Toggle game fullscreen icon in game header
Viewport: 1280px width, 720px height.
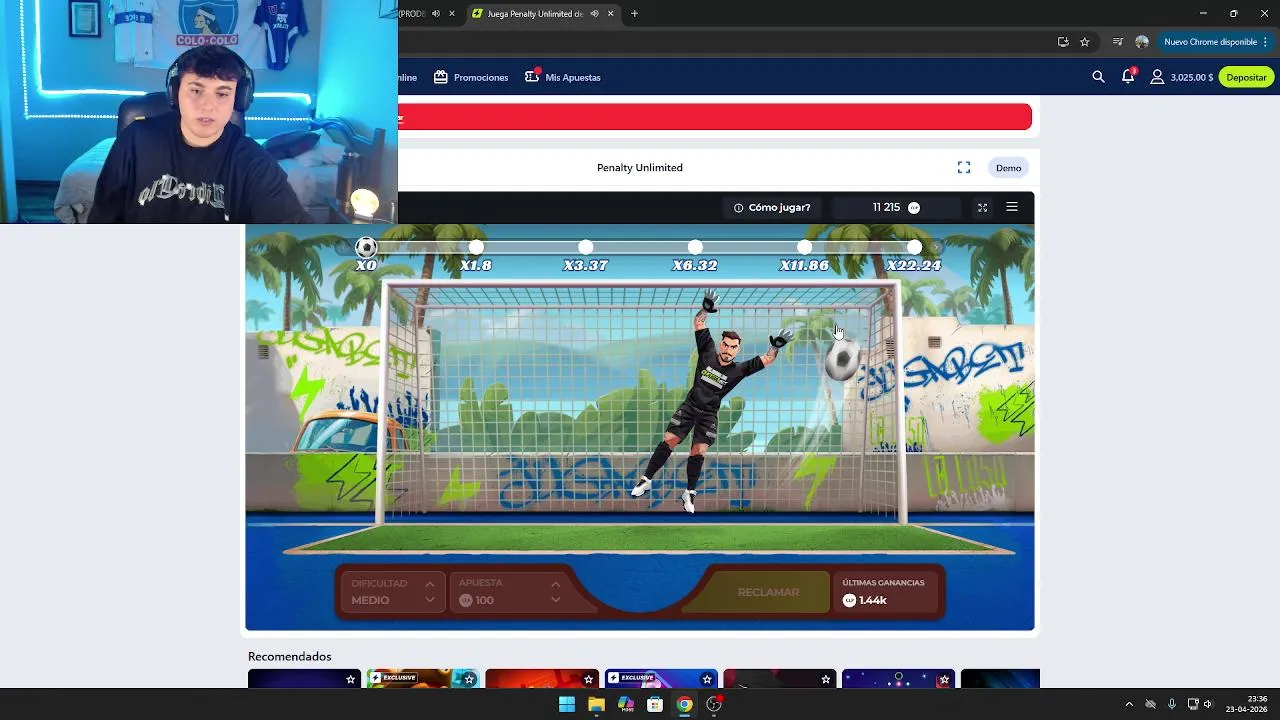tap(982, 207)
